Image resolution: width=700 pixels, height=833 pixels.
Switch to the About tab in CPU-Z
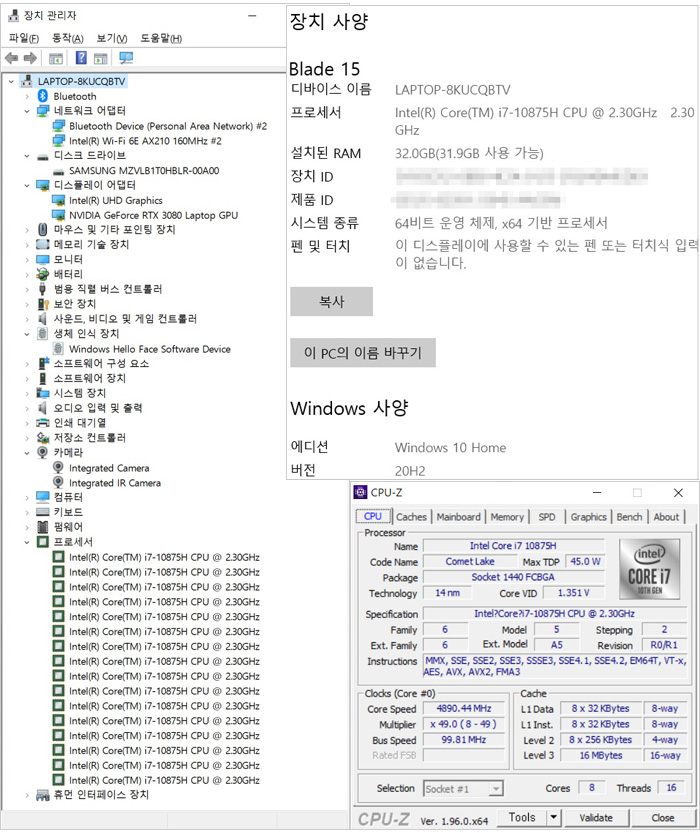point(666,516)
